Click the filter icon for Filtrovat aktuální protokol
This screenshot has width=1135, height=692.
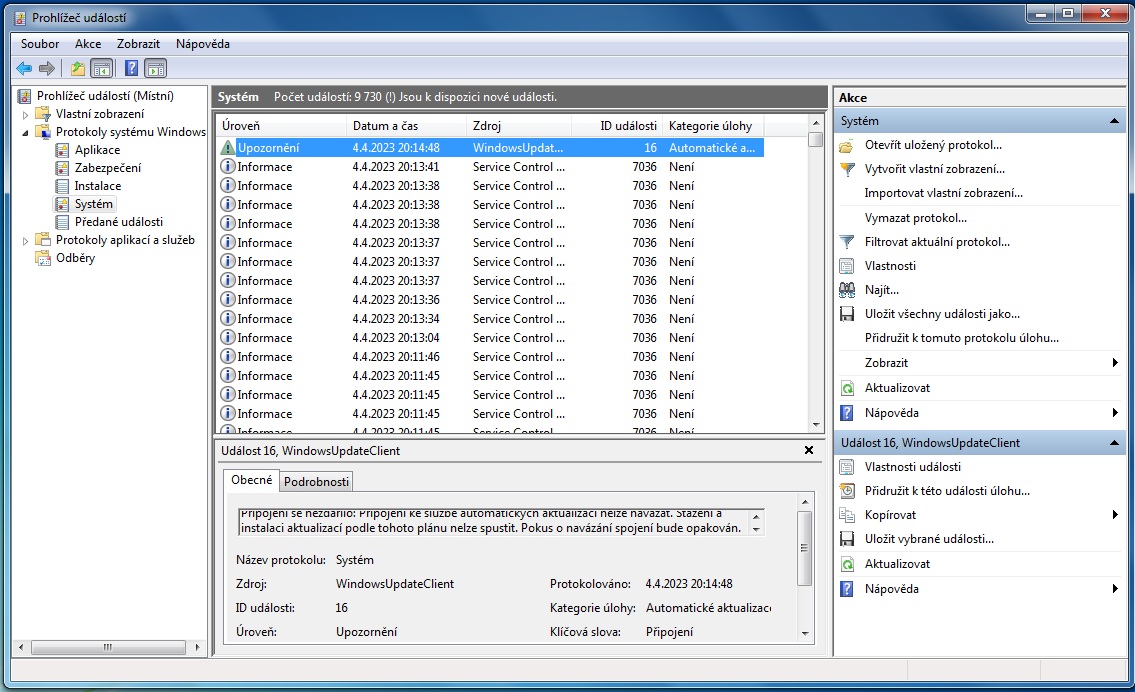click(x=847, y=242)
